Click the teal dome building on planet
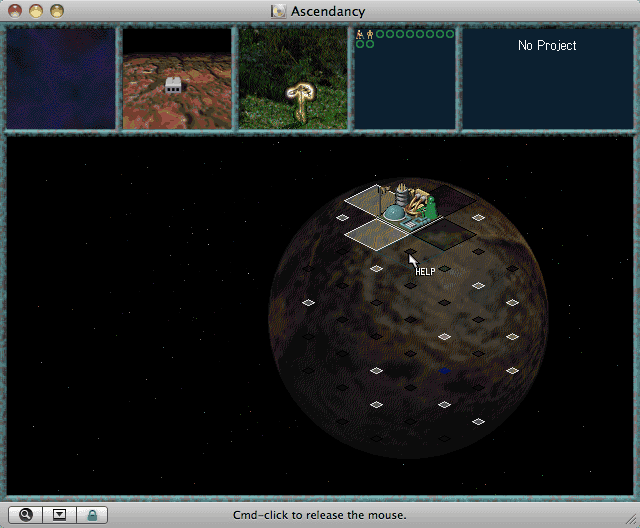 click(394, 213)
